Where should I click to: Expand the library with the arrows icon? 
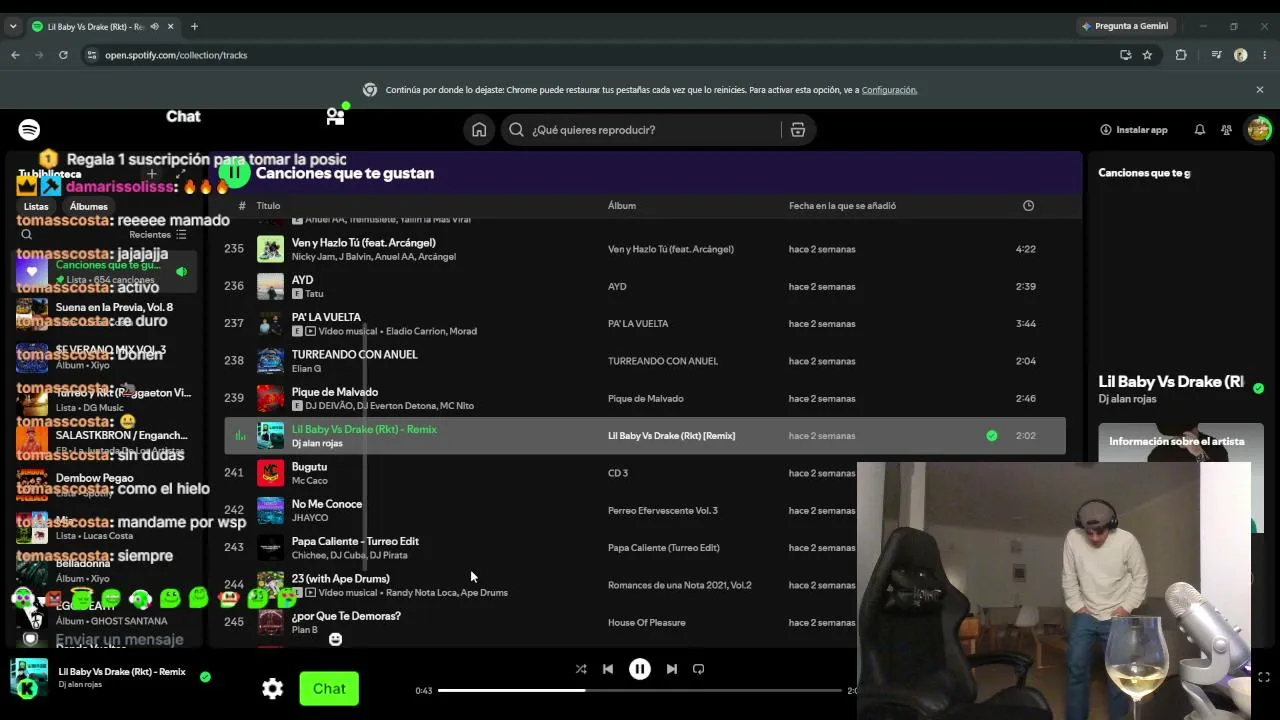181,174
